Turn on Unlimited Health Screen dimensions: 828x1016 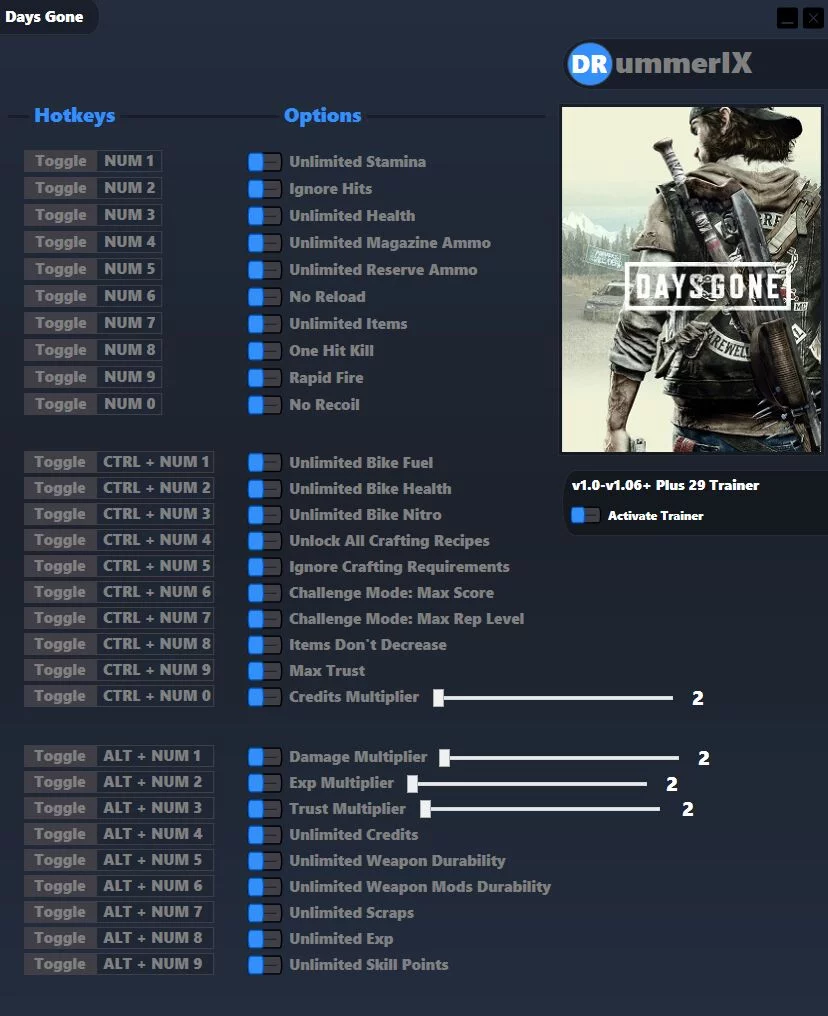(264, 216)
